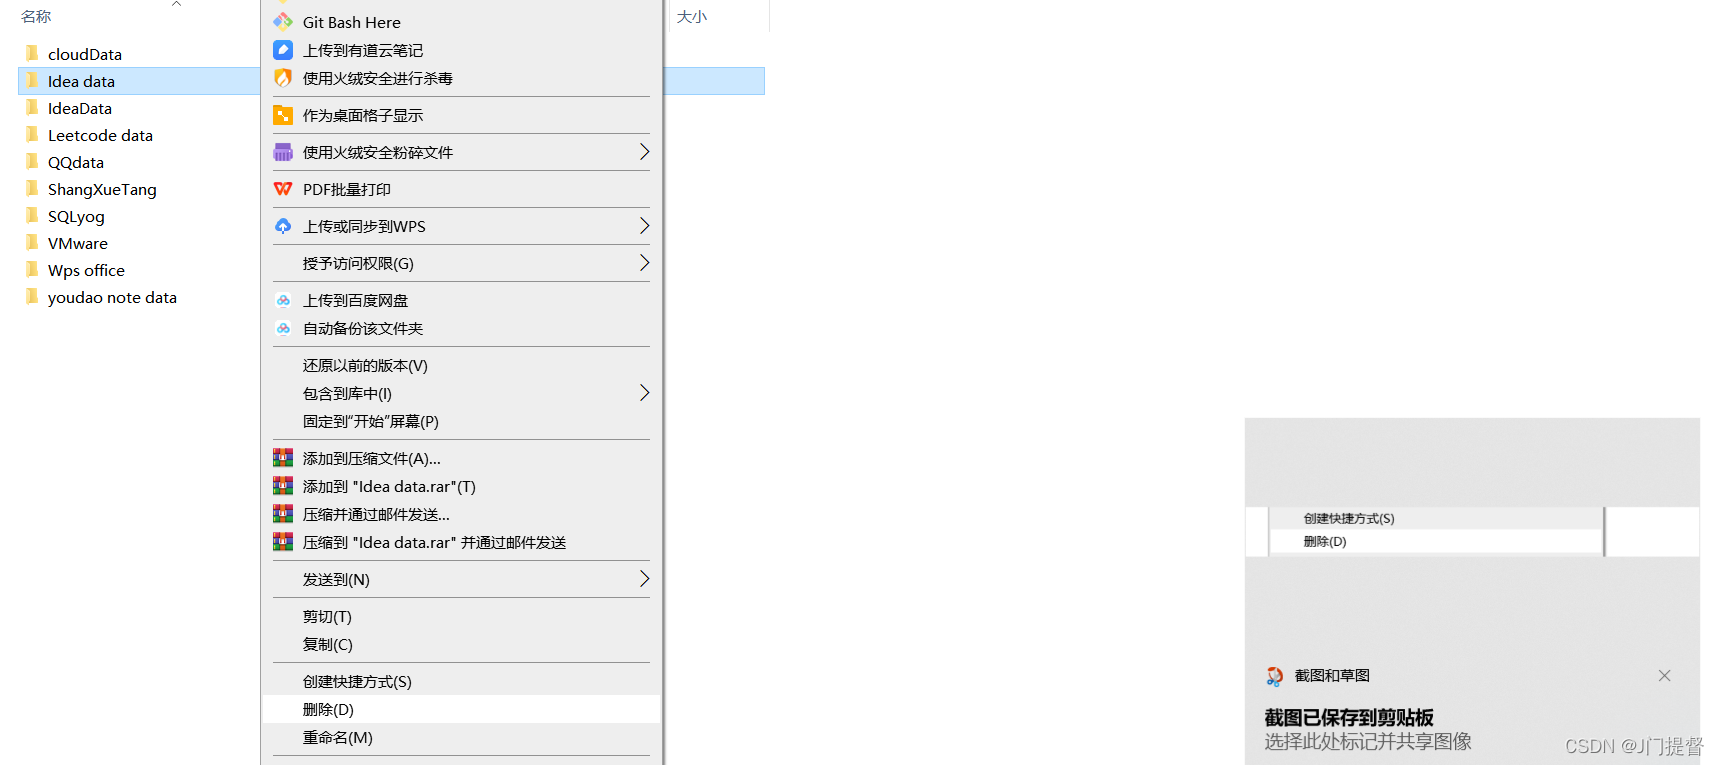Image resolution: width=1720 pixels, height=765 pixels.
Task: Click 选择此处标记并共享图像 notification text
Action: click(x=1368, y=741)
